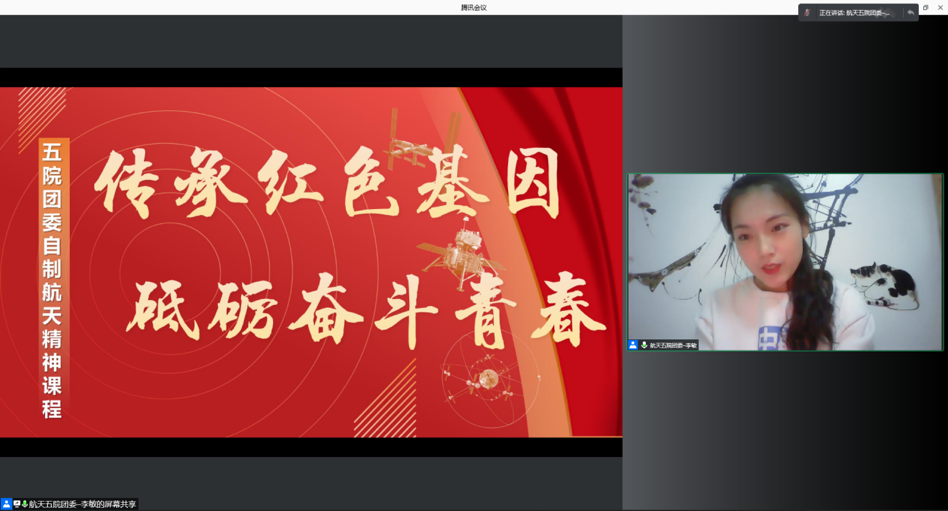Screen dimensions: 948x511
Task: Click the 腾讯会议 window title text
Action: coord(473,8)
